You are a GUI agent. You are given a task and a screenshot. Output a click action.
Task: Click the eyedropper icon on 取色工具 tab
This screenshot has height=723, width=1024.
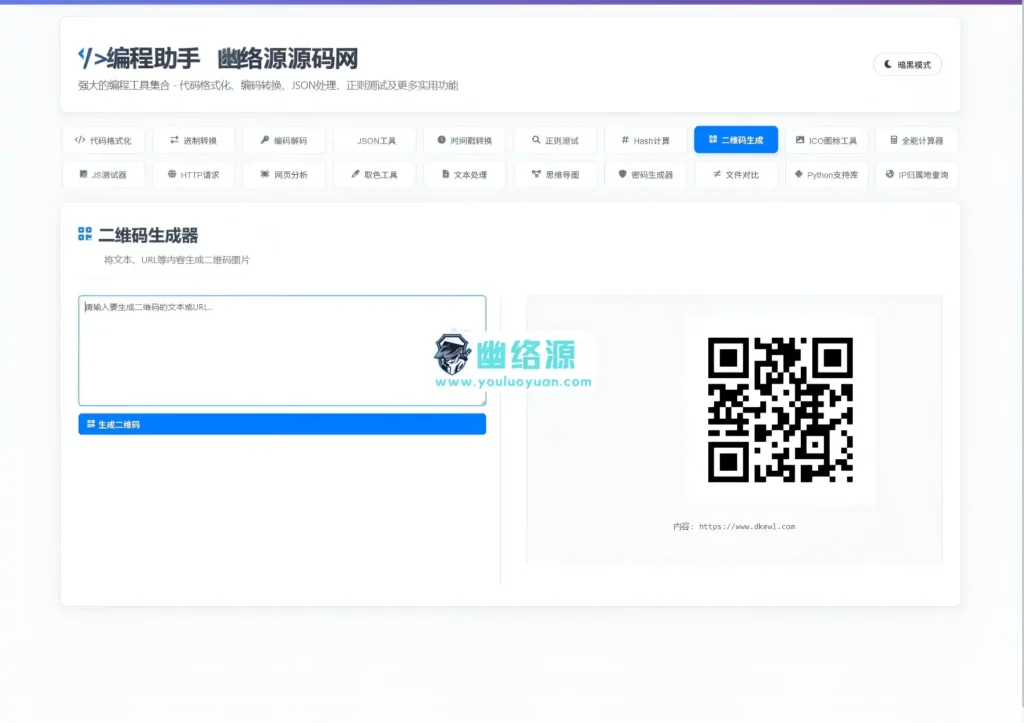(x=355, y=174)
